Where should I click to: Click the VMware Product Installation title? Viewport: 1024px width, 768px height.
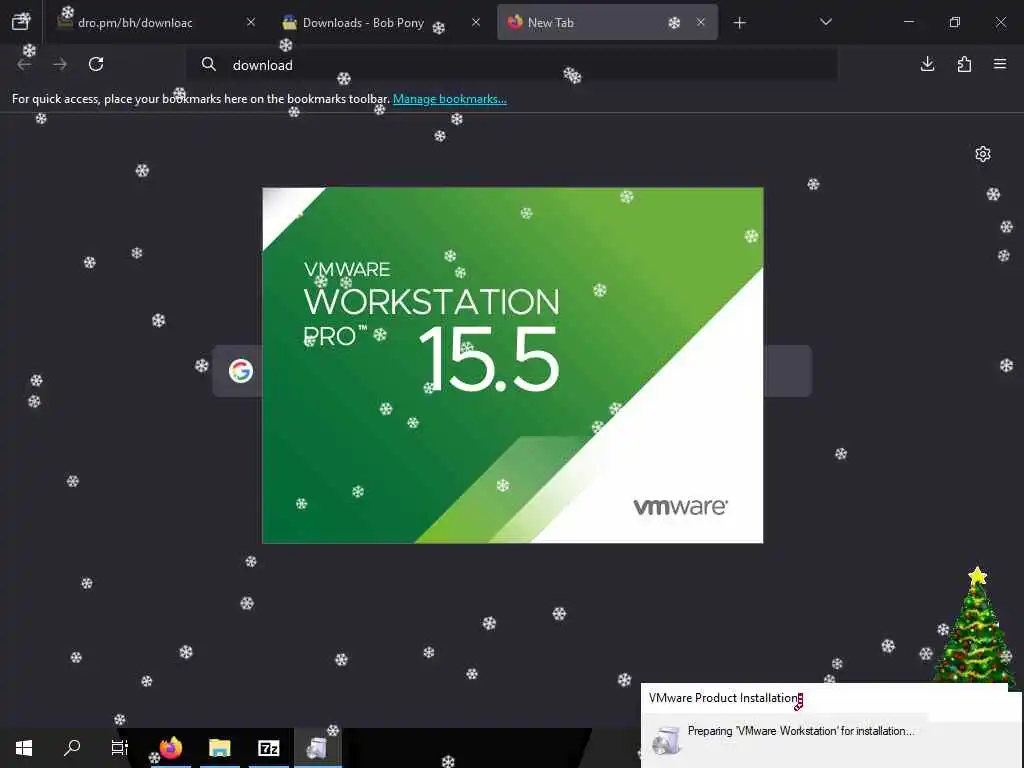tap(724, 698)
